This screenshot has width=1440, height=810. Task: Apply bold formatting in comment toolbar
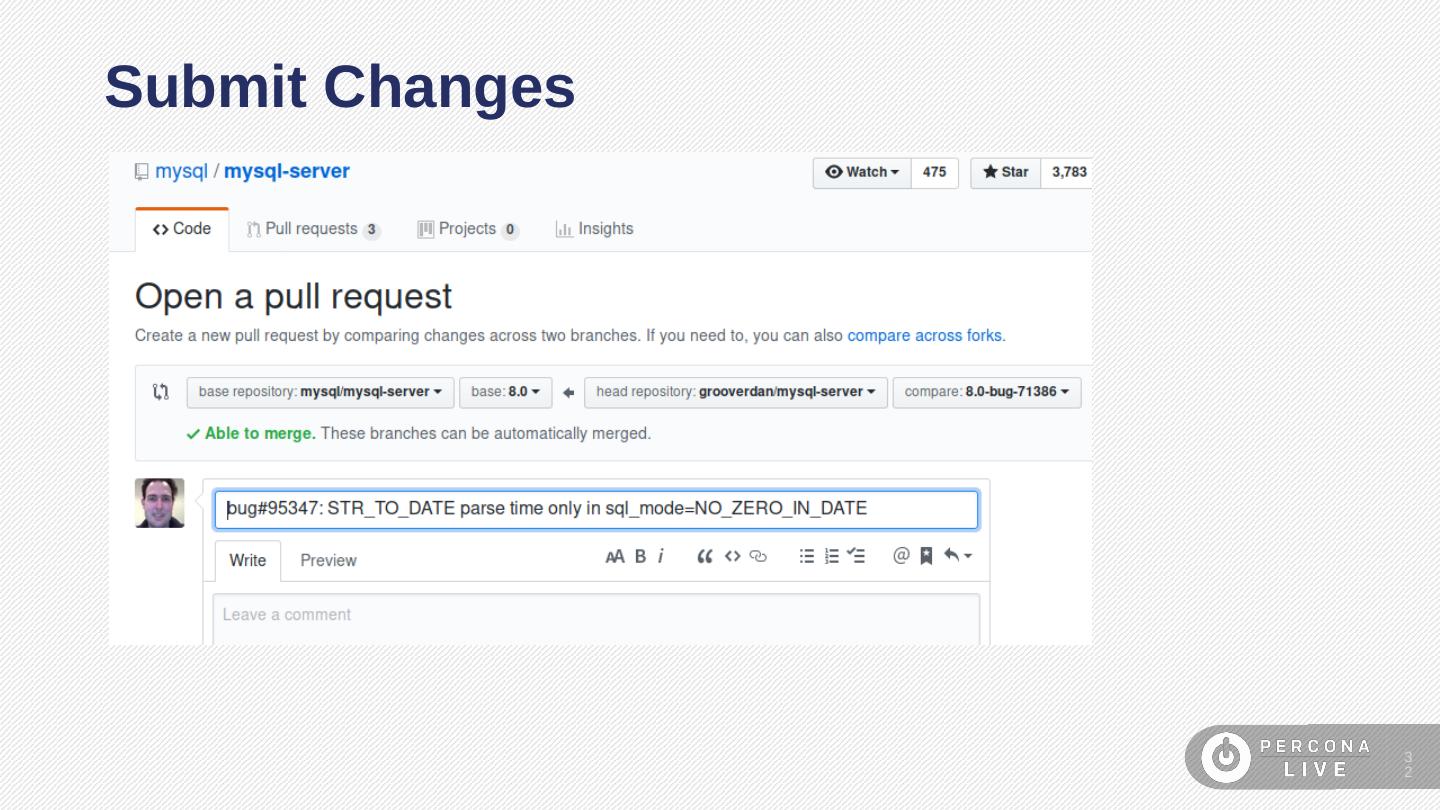coord(640,557)
